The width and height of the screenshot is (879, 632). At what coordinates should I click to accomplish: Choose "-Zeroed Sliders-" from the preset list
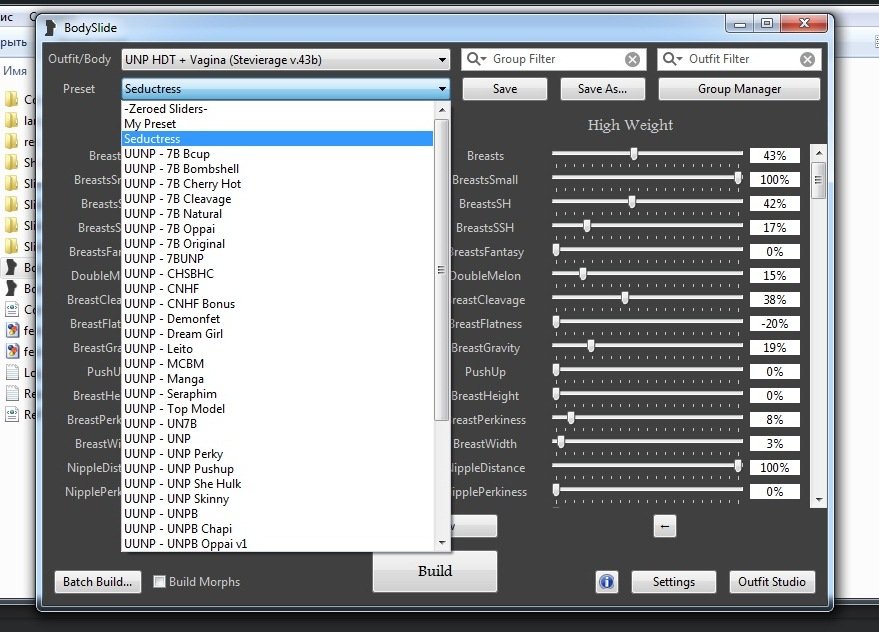(x=166, y=109)
